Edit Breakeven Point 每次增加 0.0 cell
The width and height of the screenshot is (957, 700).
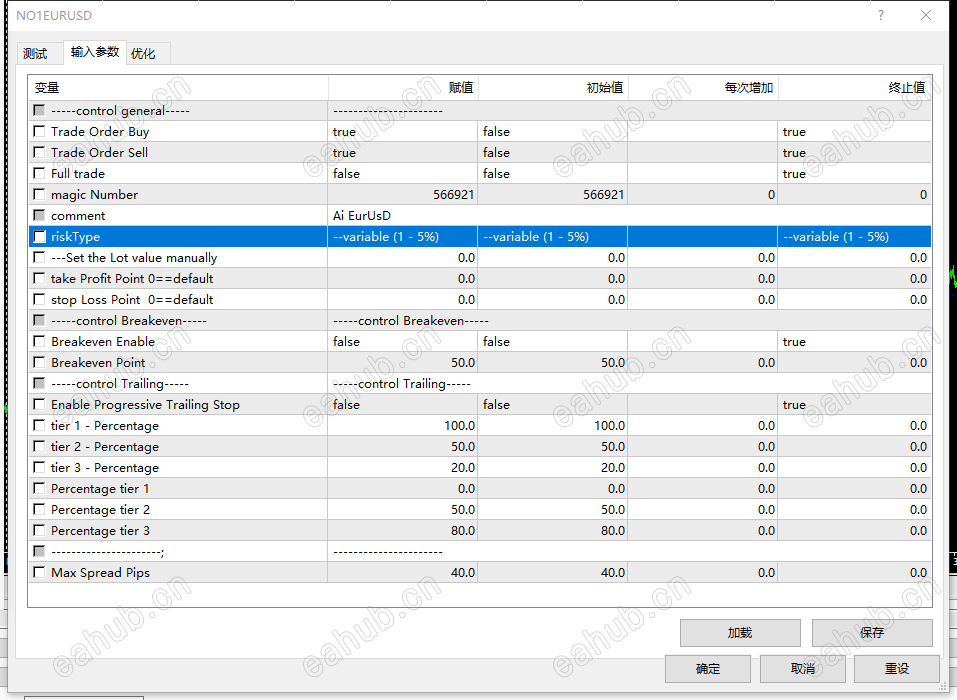(x=702, y=363)
